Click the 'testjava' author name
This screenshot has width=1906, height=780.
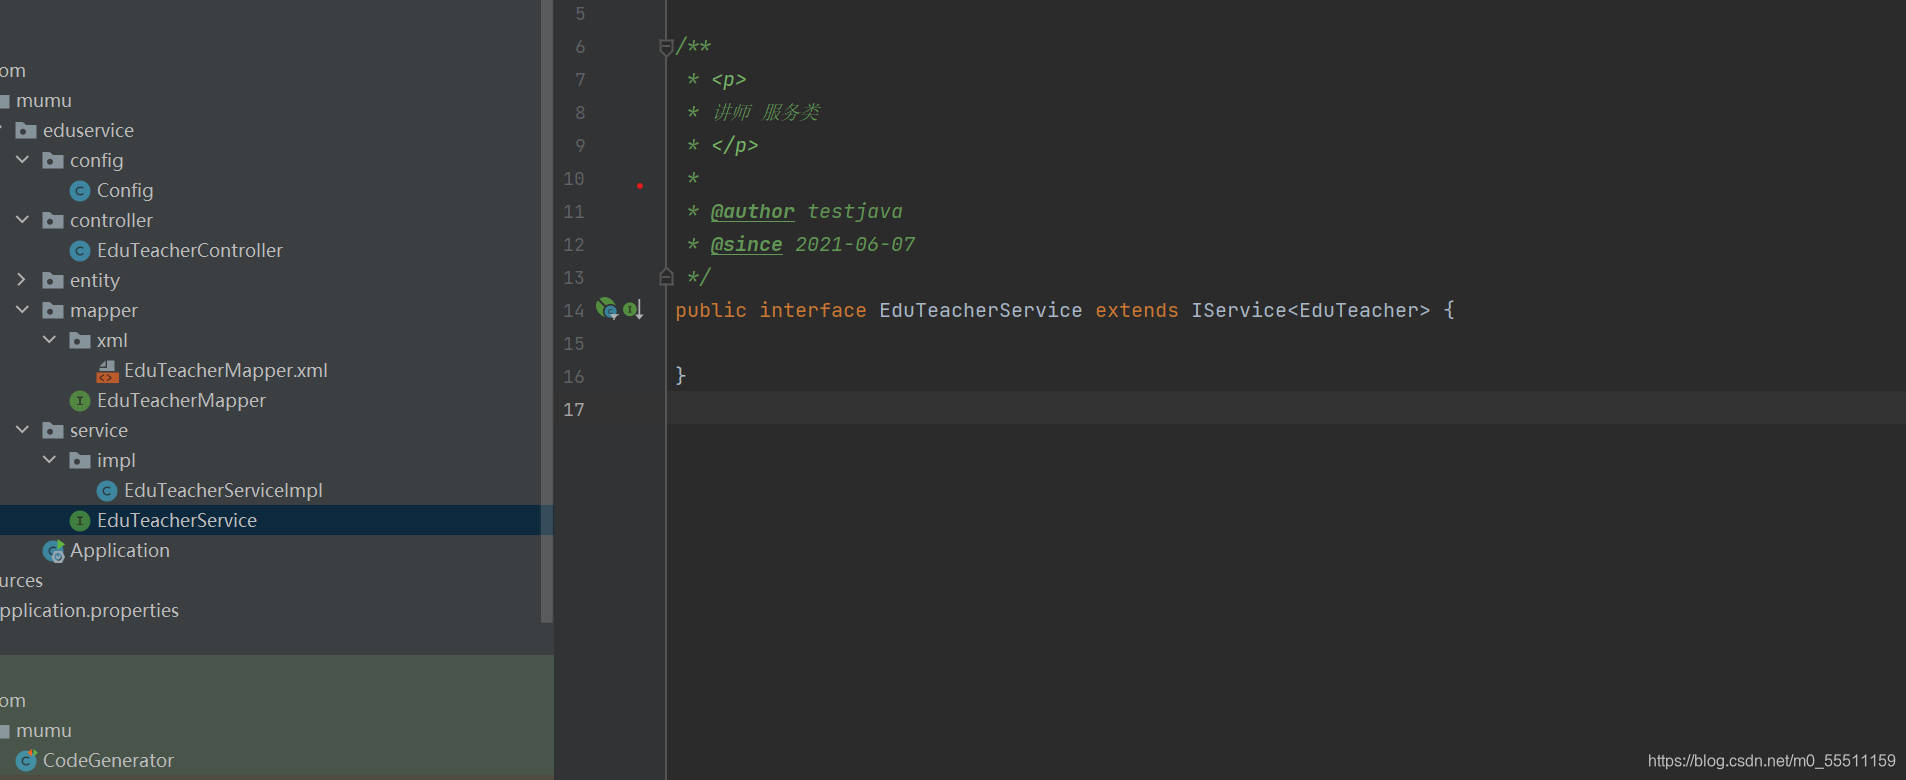855,211
